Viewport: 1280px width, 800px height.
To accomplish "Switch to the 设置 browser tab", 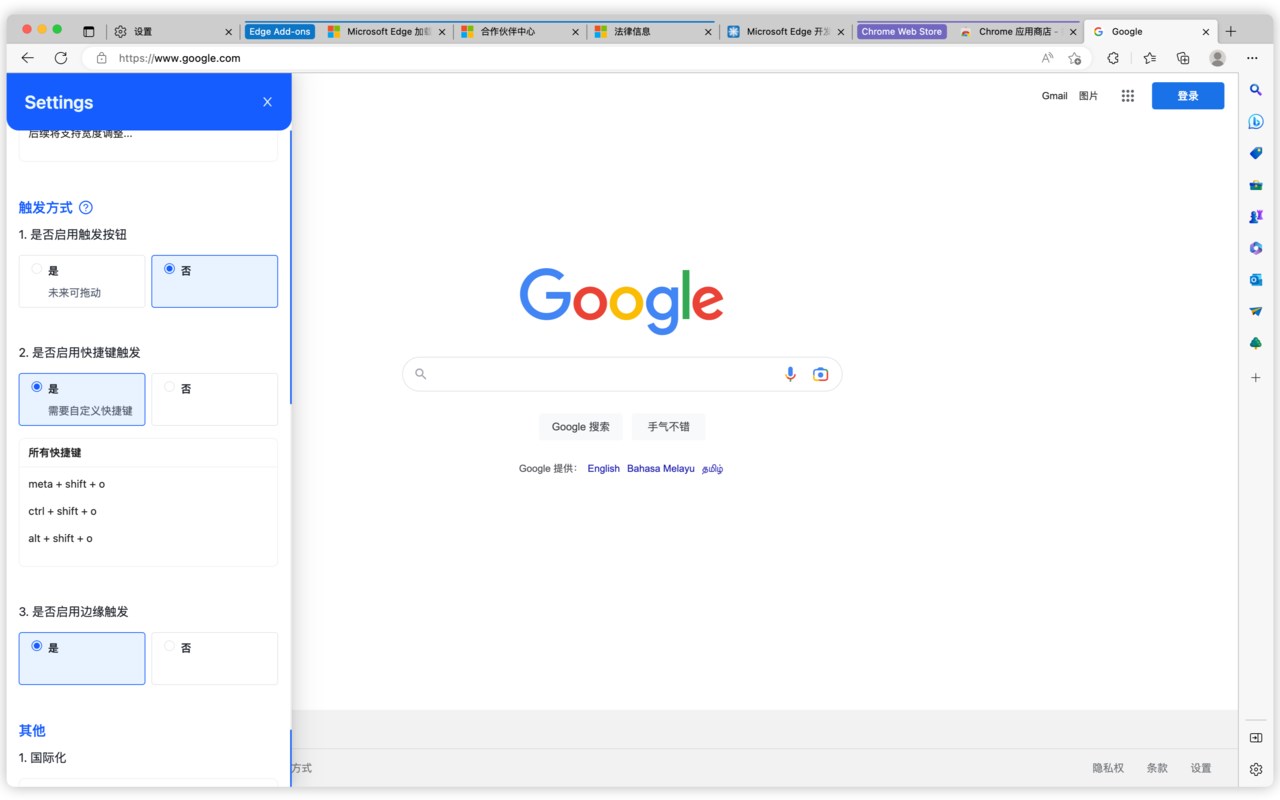I will point(172,31).
